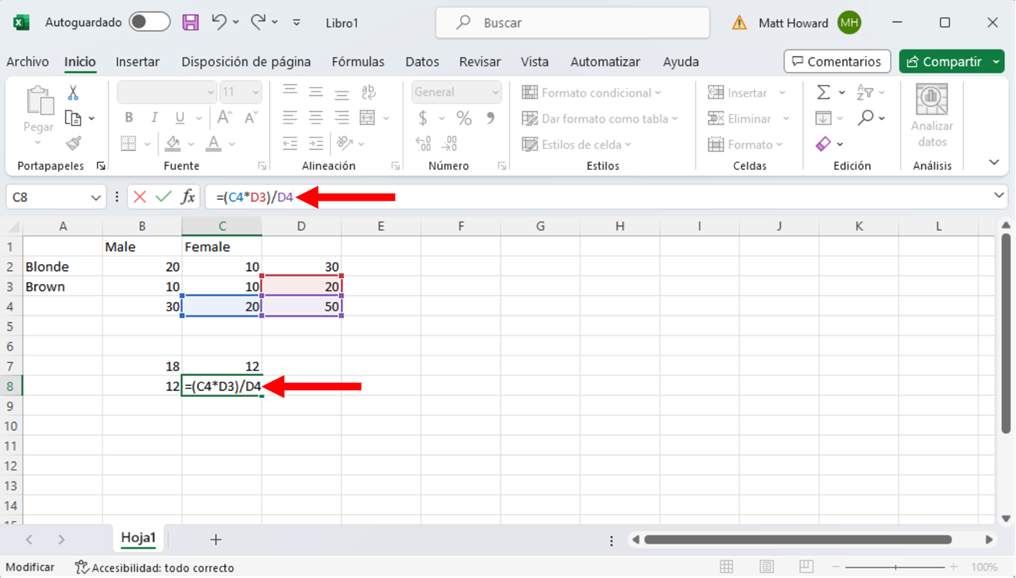
Task: Select cell D4 containing 50
Action: click(301, 306)
